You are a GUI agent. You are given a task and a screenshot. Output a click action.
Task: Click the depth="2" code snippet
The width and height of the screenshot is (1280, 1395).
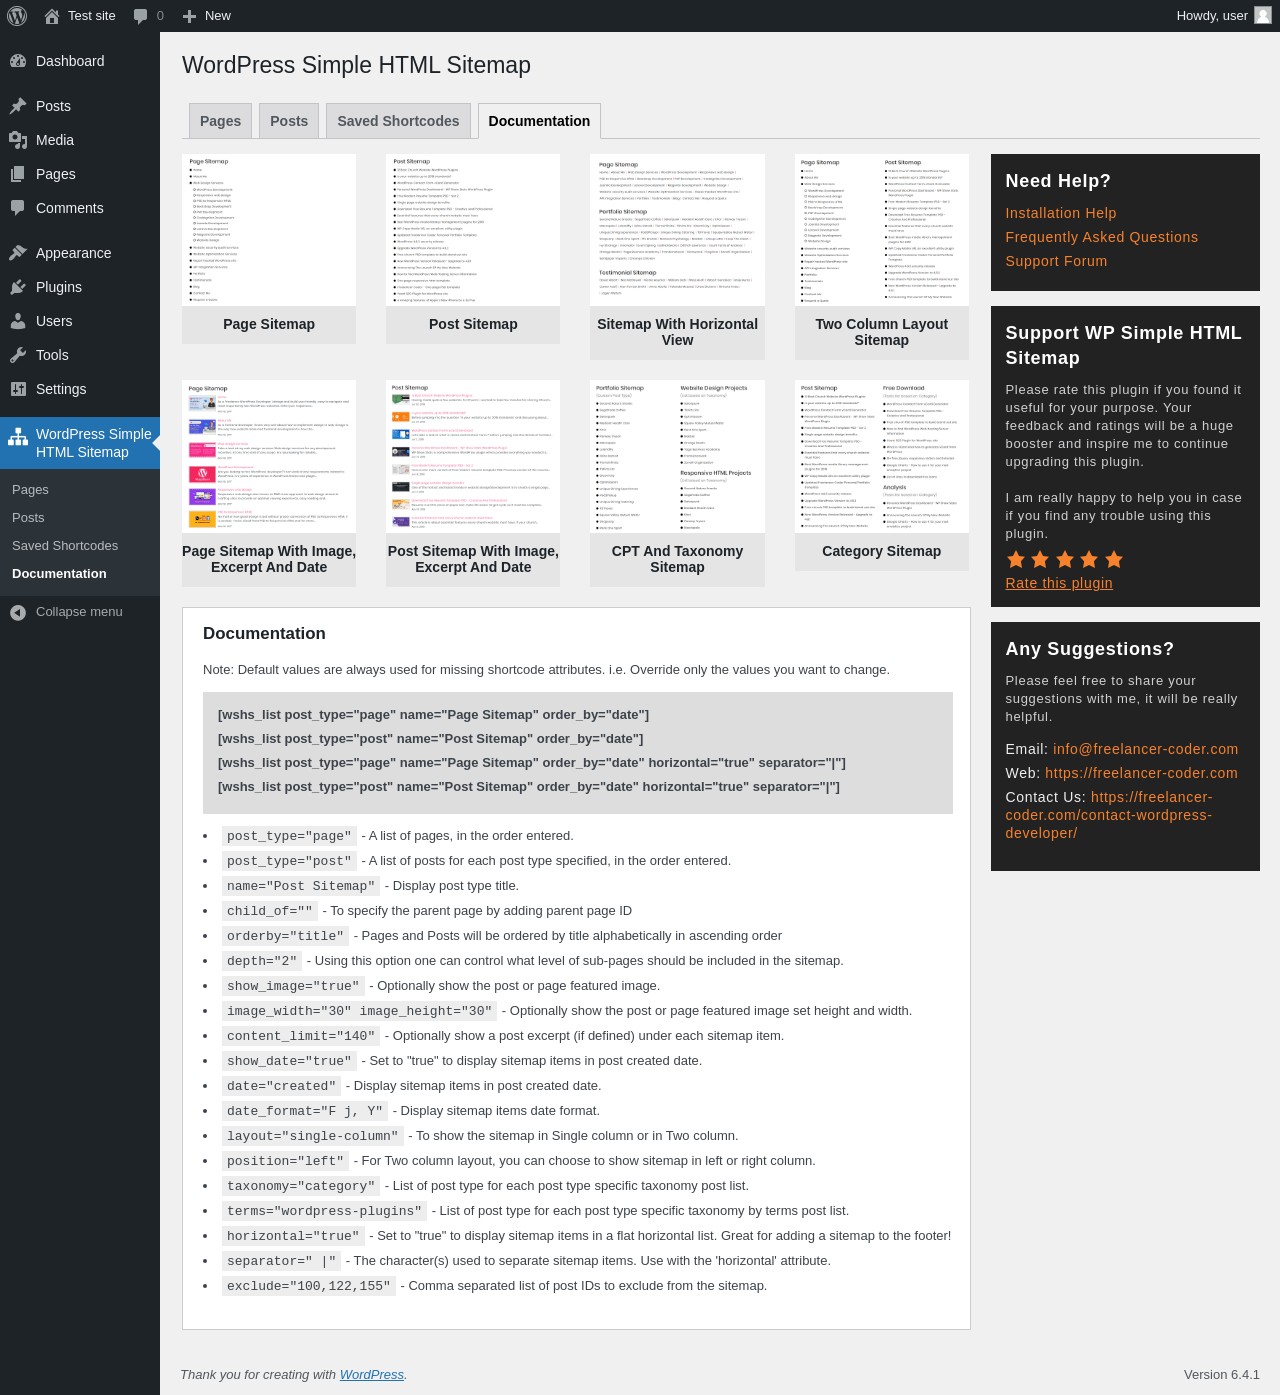coord(262,961)
